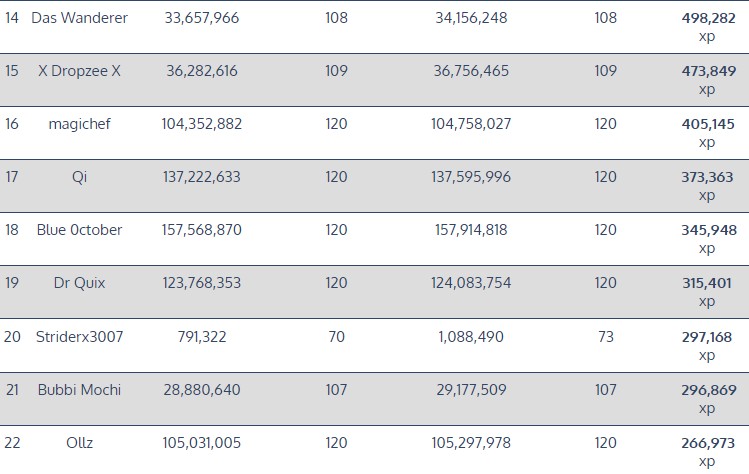Image resolution: width=749 pixels, height=474 pixels.
Task: Open Blue 0ctober's profile link
Action: tap(79, 230)
